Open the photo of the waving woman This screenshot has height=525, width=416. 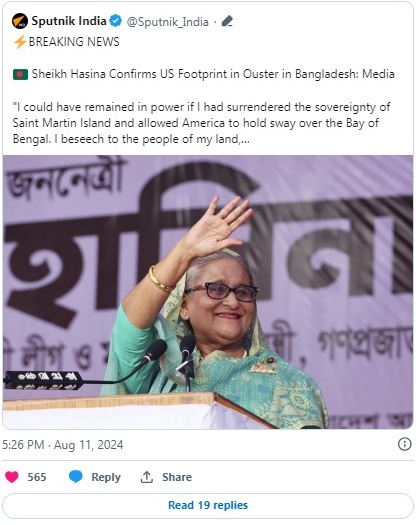208,292
